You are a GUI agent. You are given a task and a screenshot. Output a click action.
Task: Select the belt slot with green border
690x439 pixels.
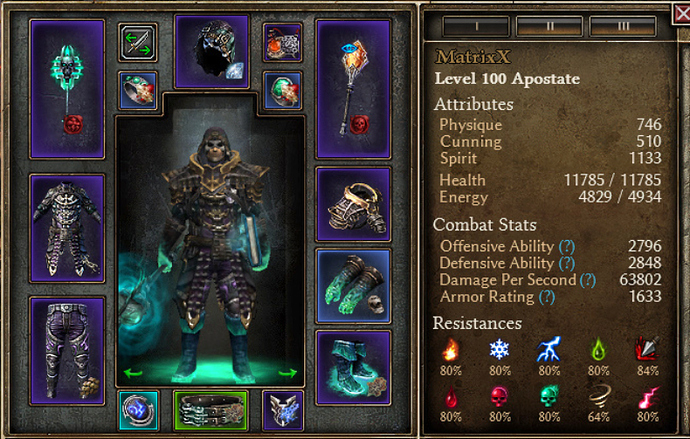pos(211,410)
